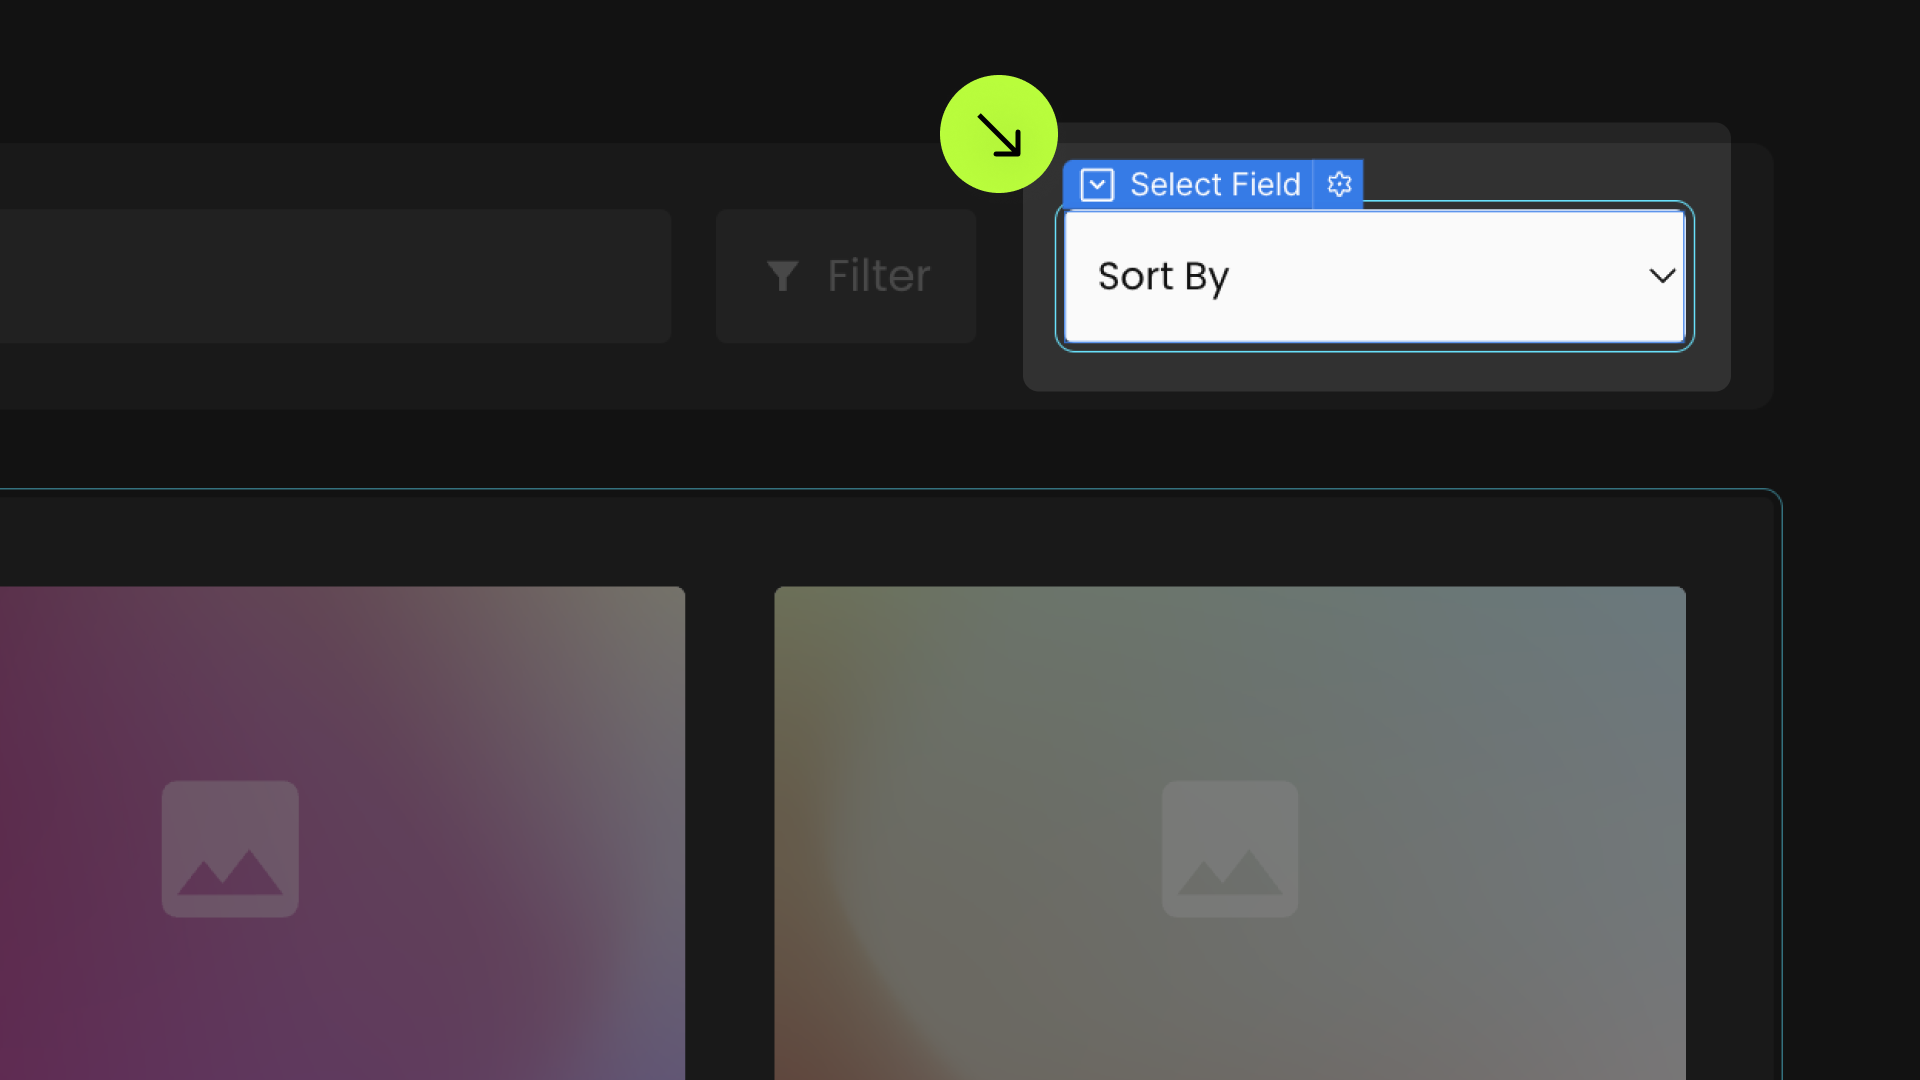Click the toolbar gap between search bar and Filter
1920x1080 pixels.
coord(693,276)
